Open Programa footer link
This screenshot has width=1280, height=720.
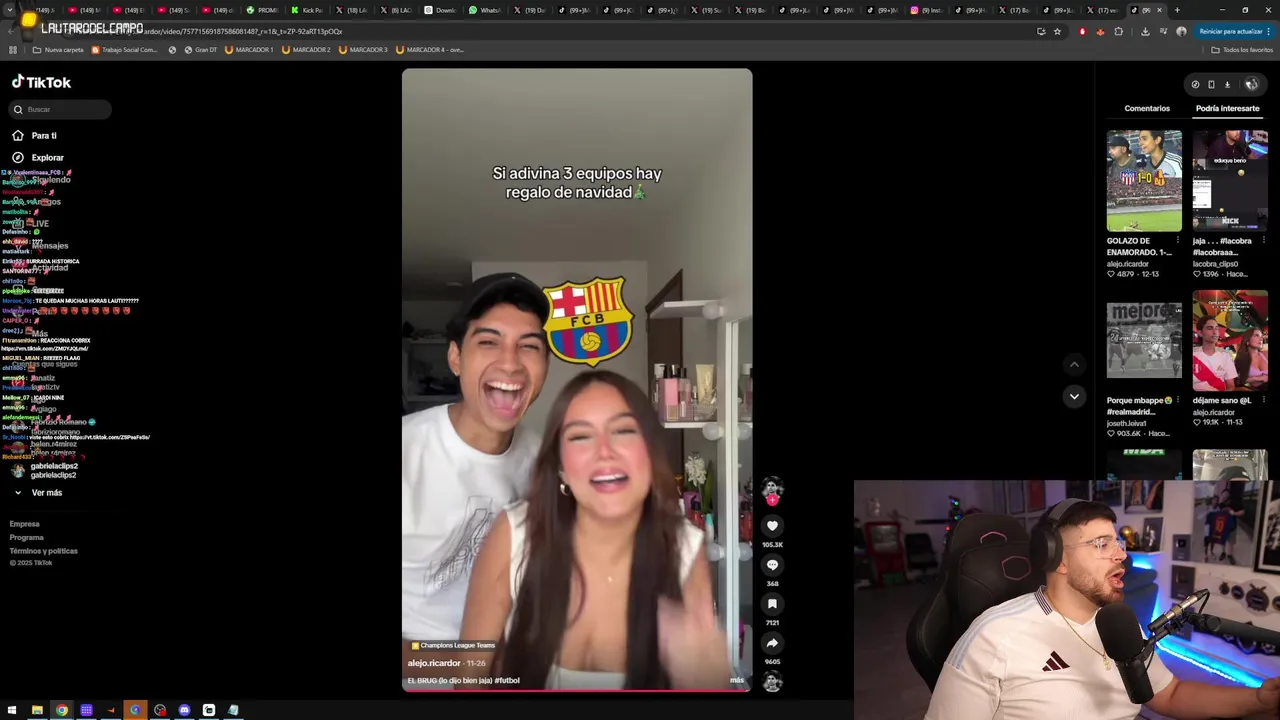click(27, 537)
